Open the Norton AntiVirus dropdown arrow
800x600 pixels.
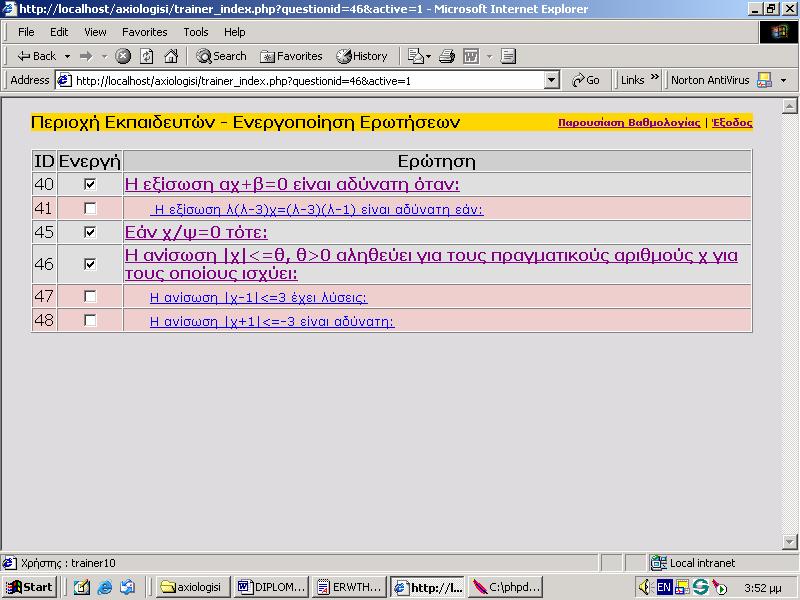(784, 80)
